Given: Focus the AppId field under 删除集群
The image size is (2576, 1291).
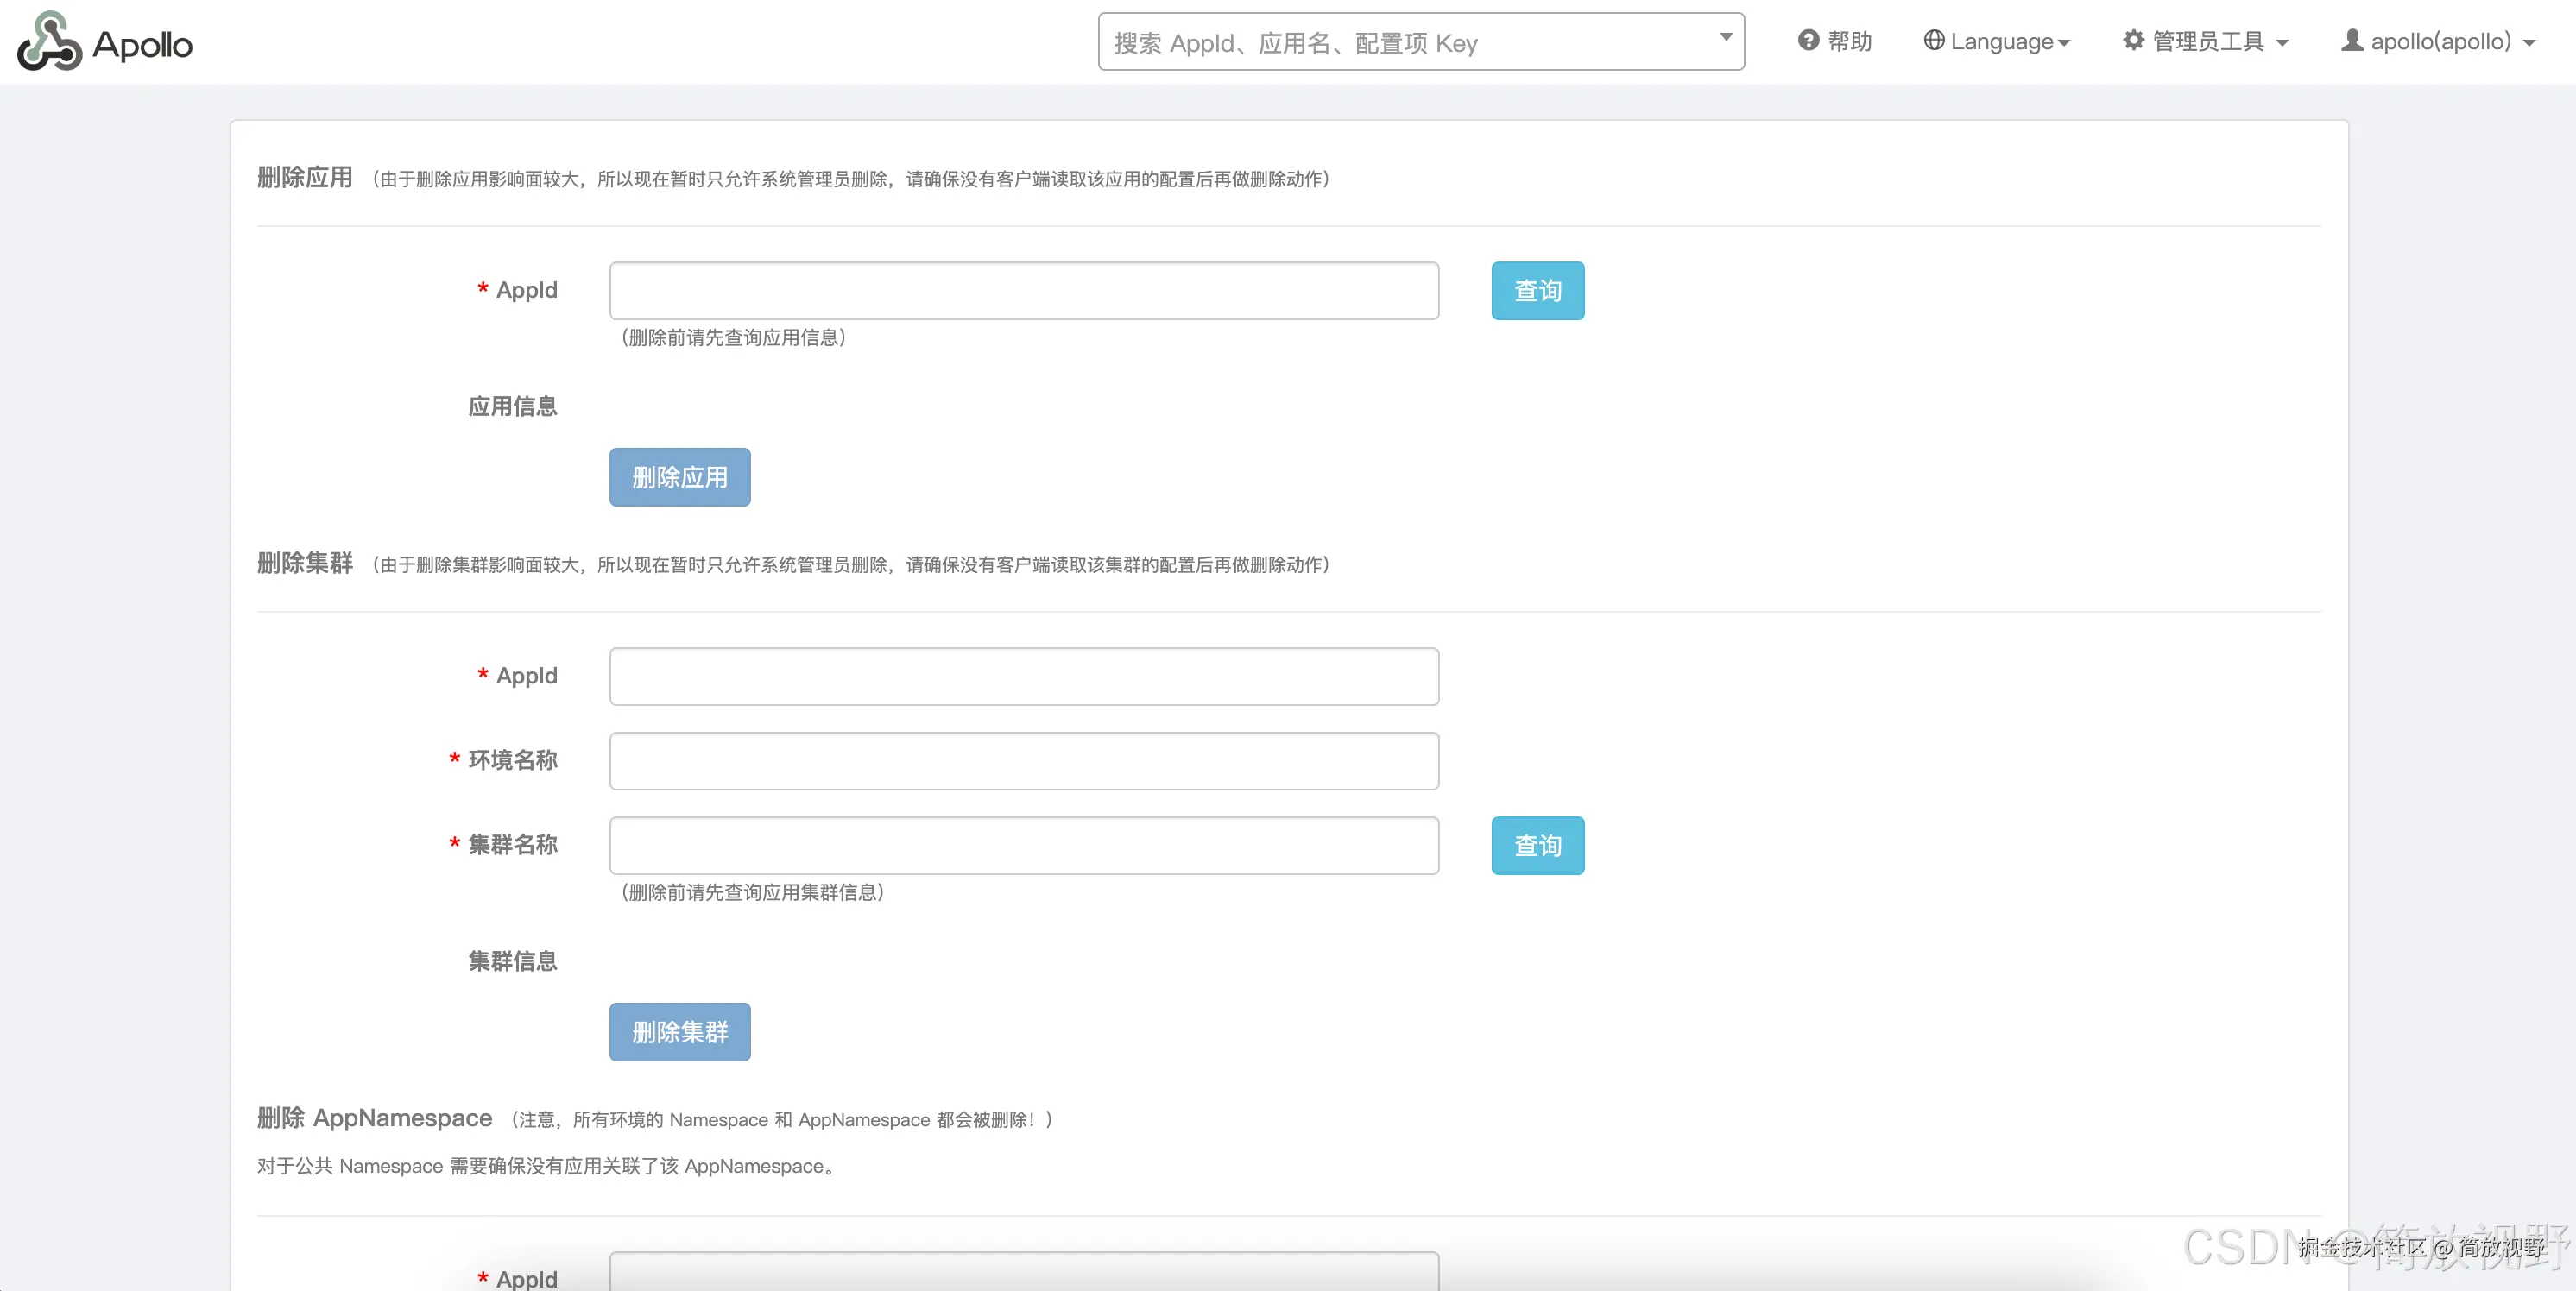Looking at the screenshot, I should (x=1024, y=677).
